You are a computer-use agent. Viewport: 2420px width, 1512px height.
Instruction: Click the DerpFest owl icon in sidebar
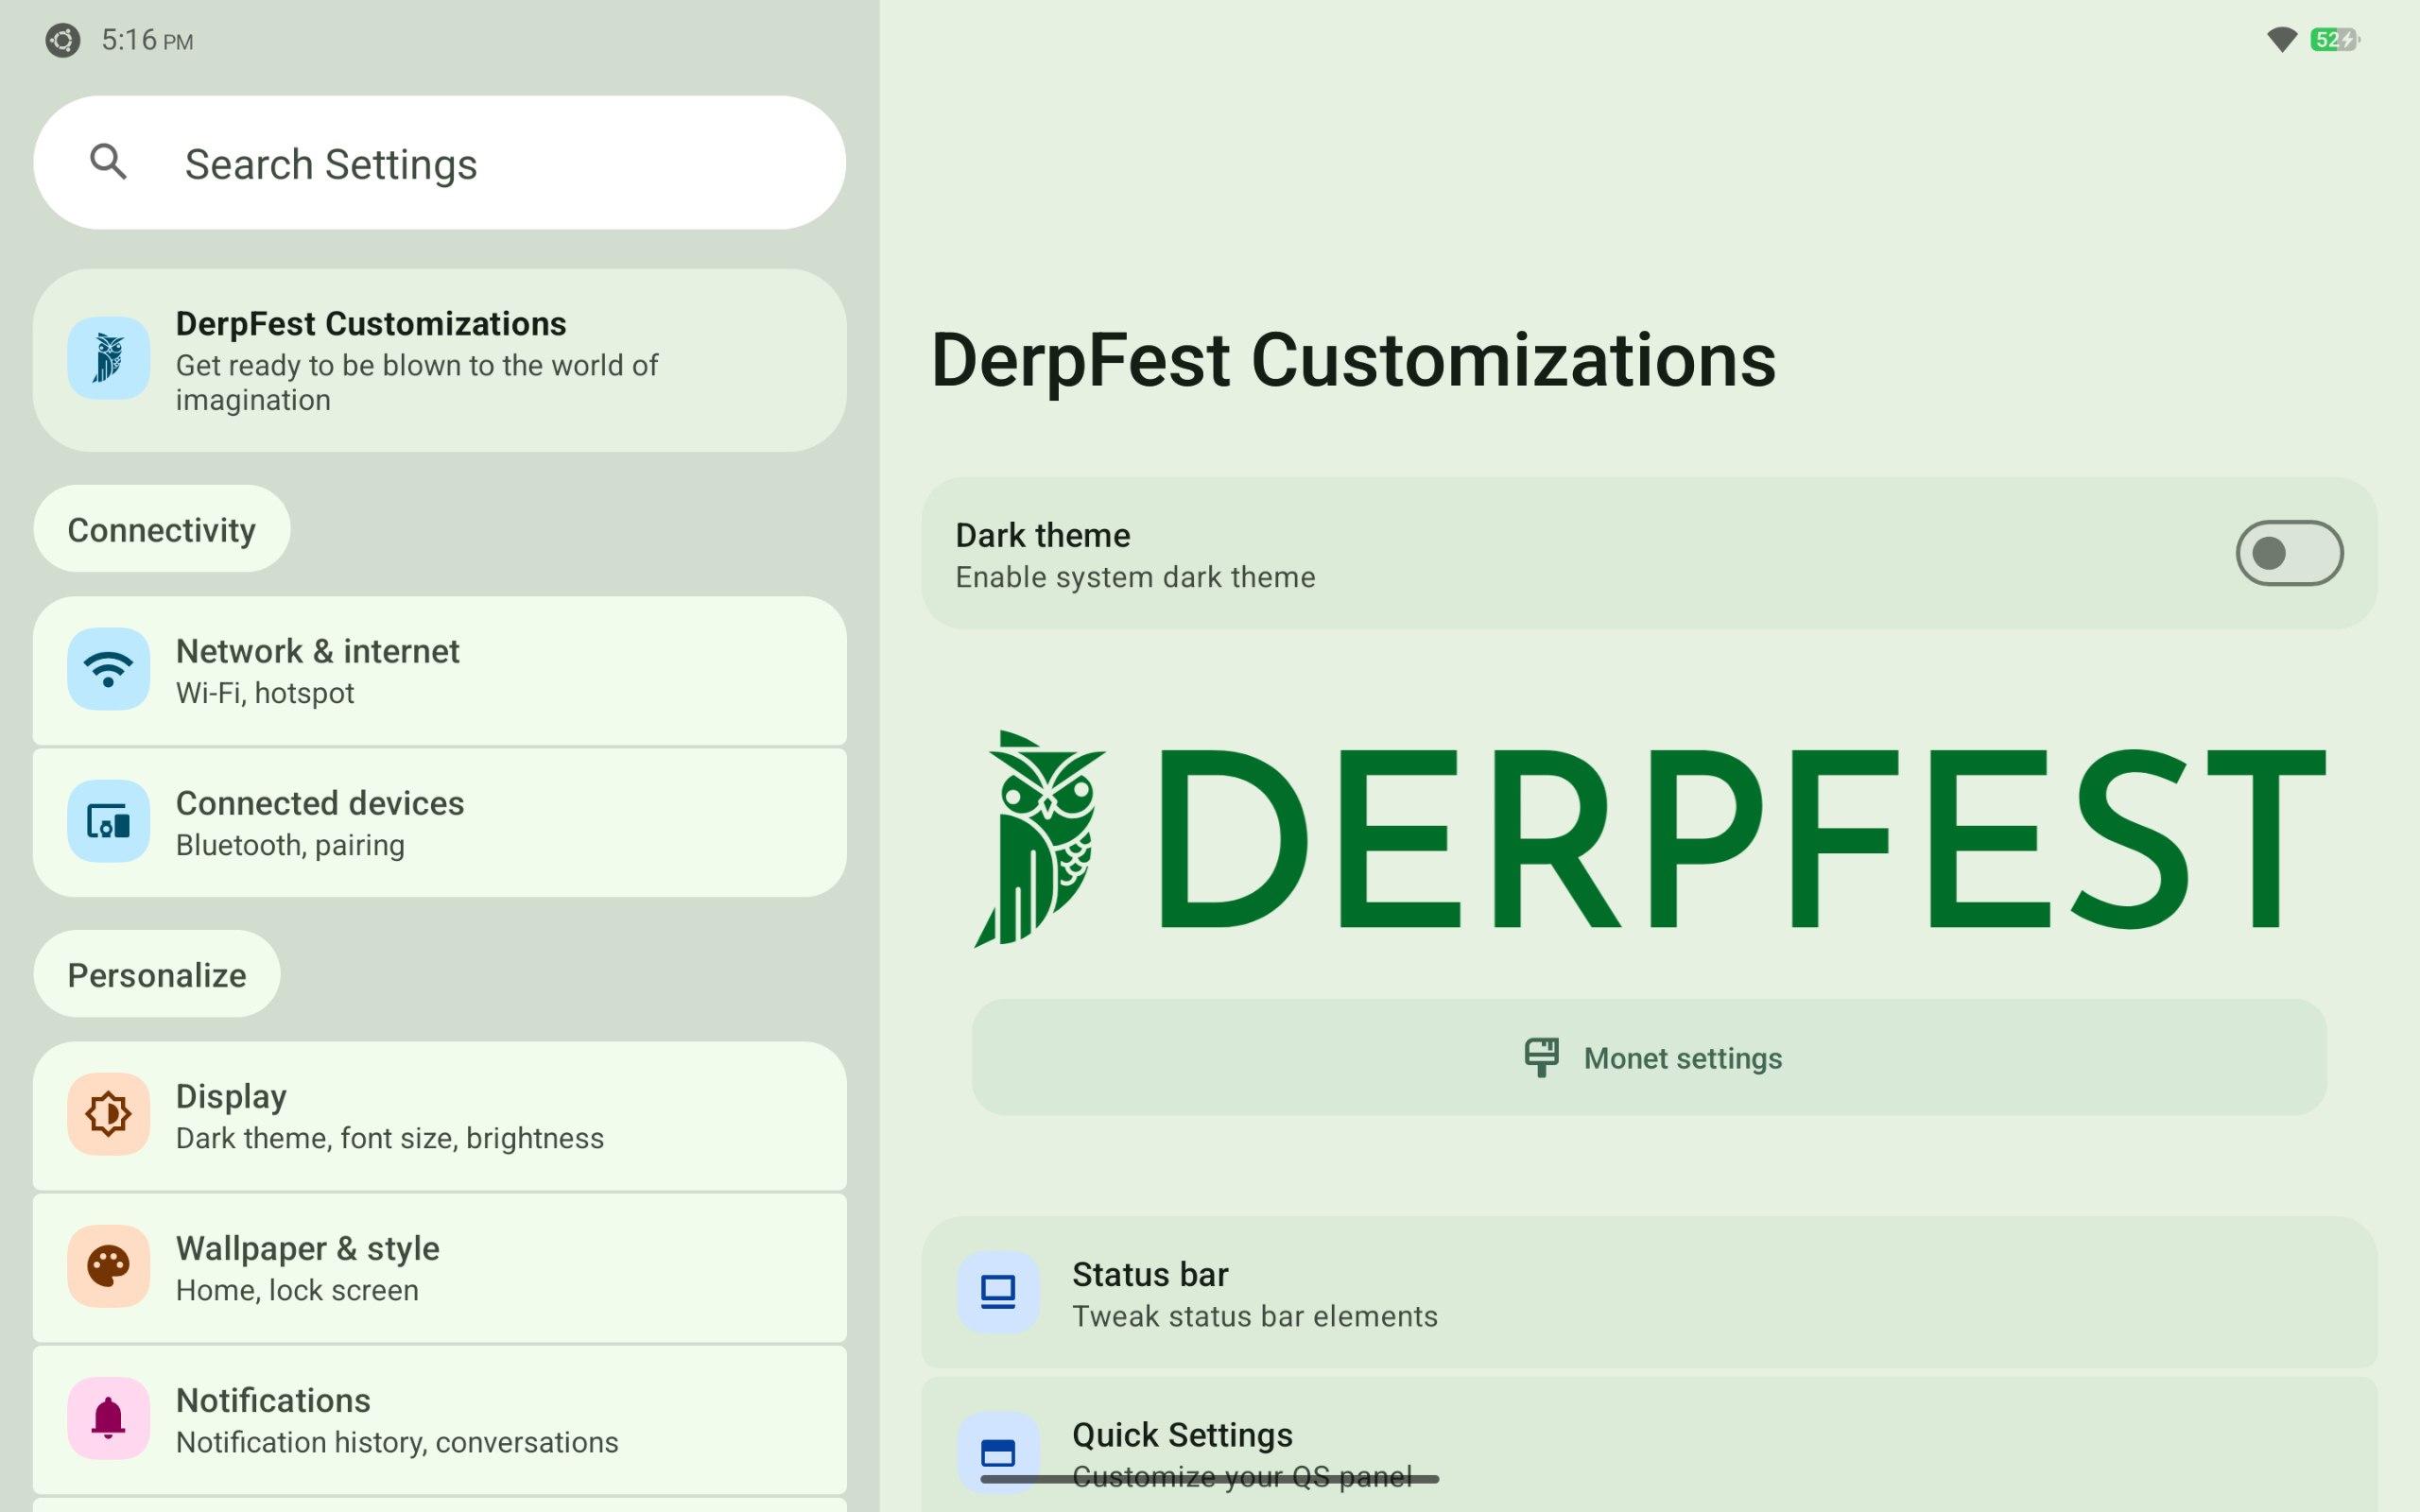coord(108,358)
